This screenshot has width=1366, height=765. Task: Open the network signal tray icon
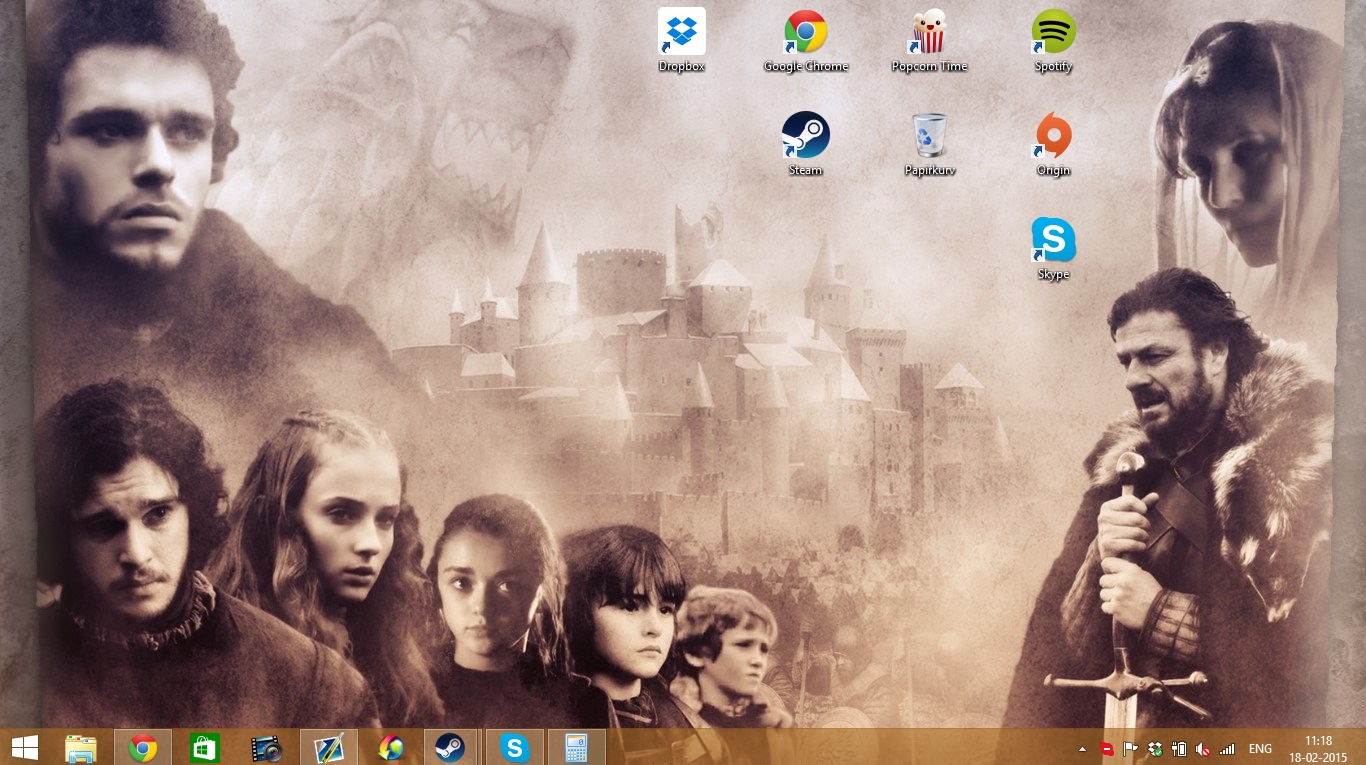click(1227, 748)
